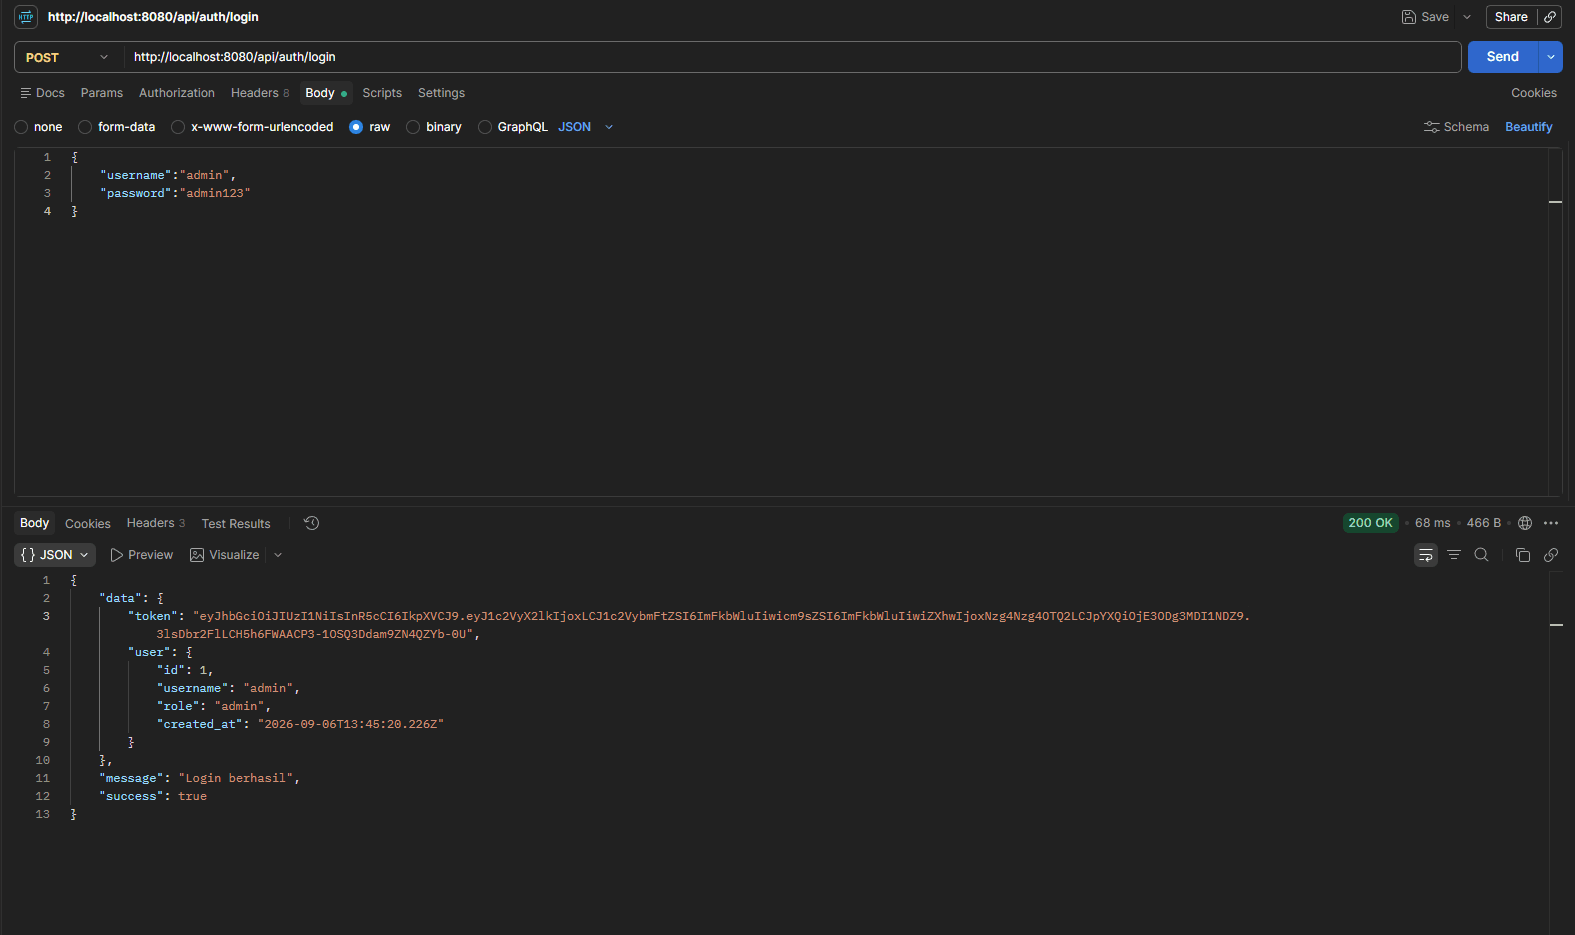Open the raw body JSON language dropdown
The image size is (1575, 935).
(586, 127)
